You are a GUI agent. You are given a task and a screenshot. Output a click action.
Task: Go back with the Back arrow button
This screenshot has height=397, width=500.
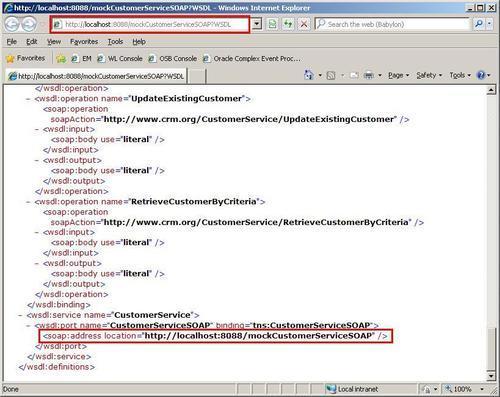(x=12, y=24)
